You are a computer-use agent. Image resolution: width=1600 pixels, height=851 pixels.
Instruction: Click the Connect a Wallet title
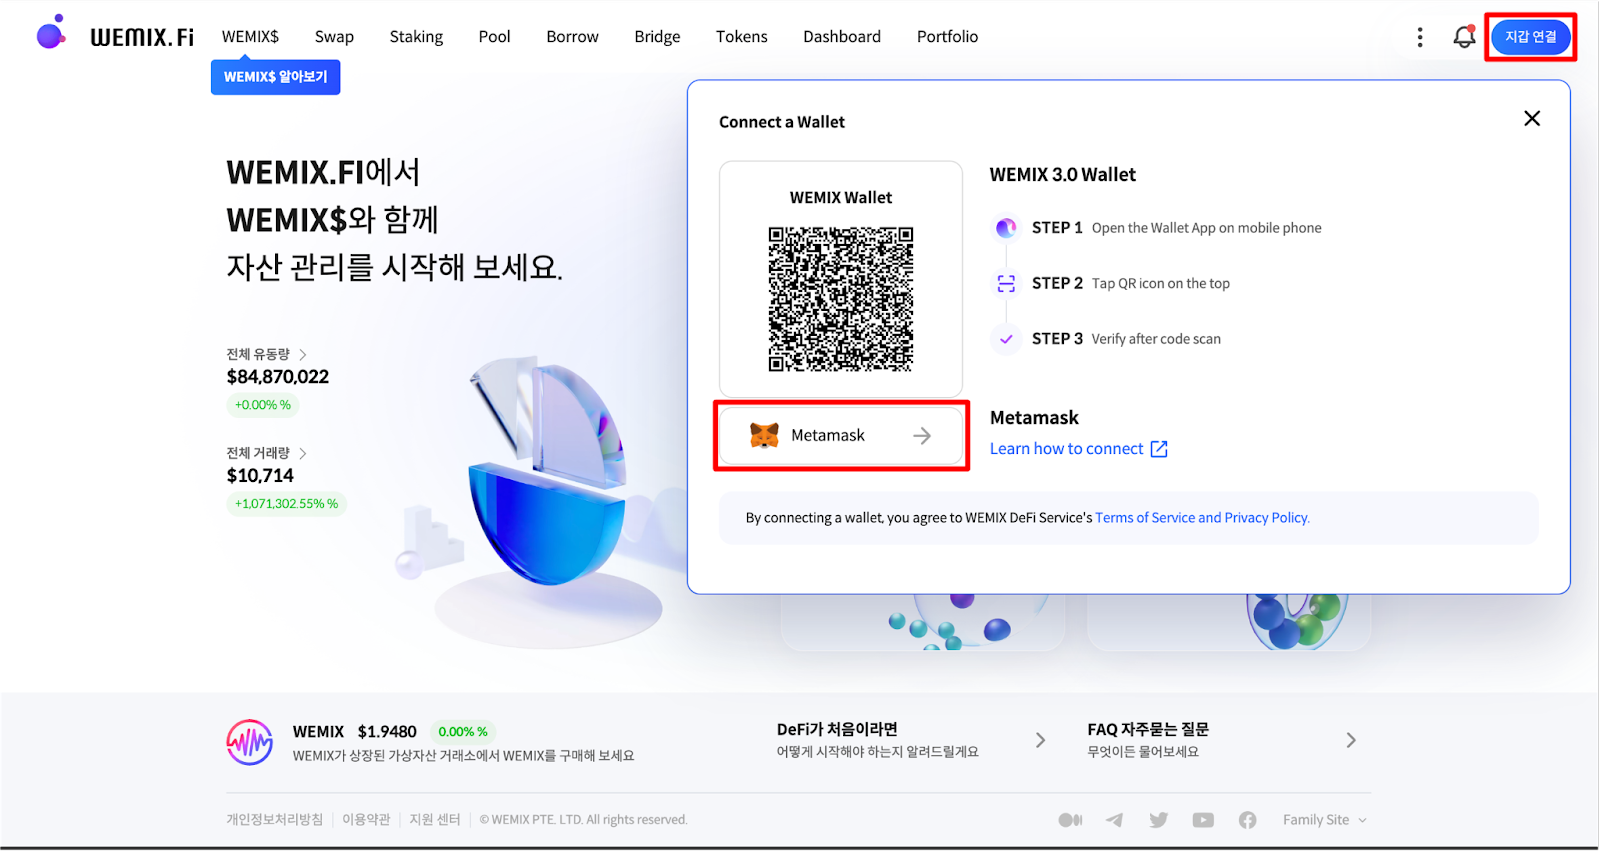click(782, 122)
